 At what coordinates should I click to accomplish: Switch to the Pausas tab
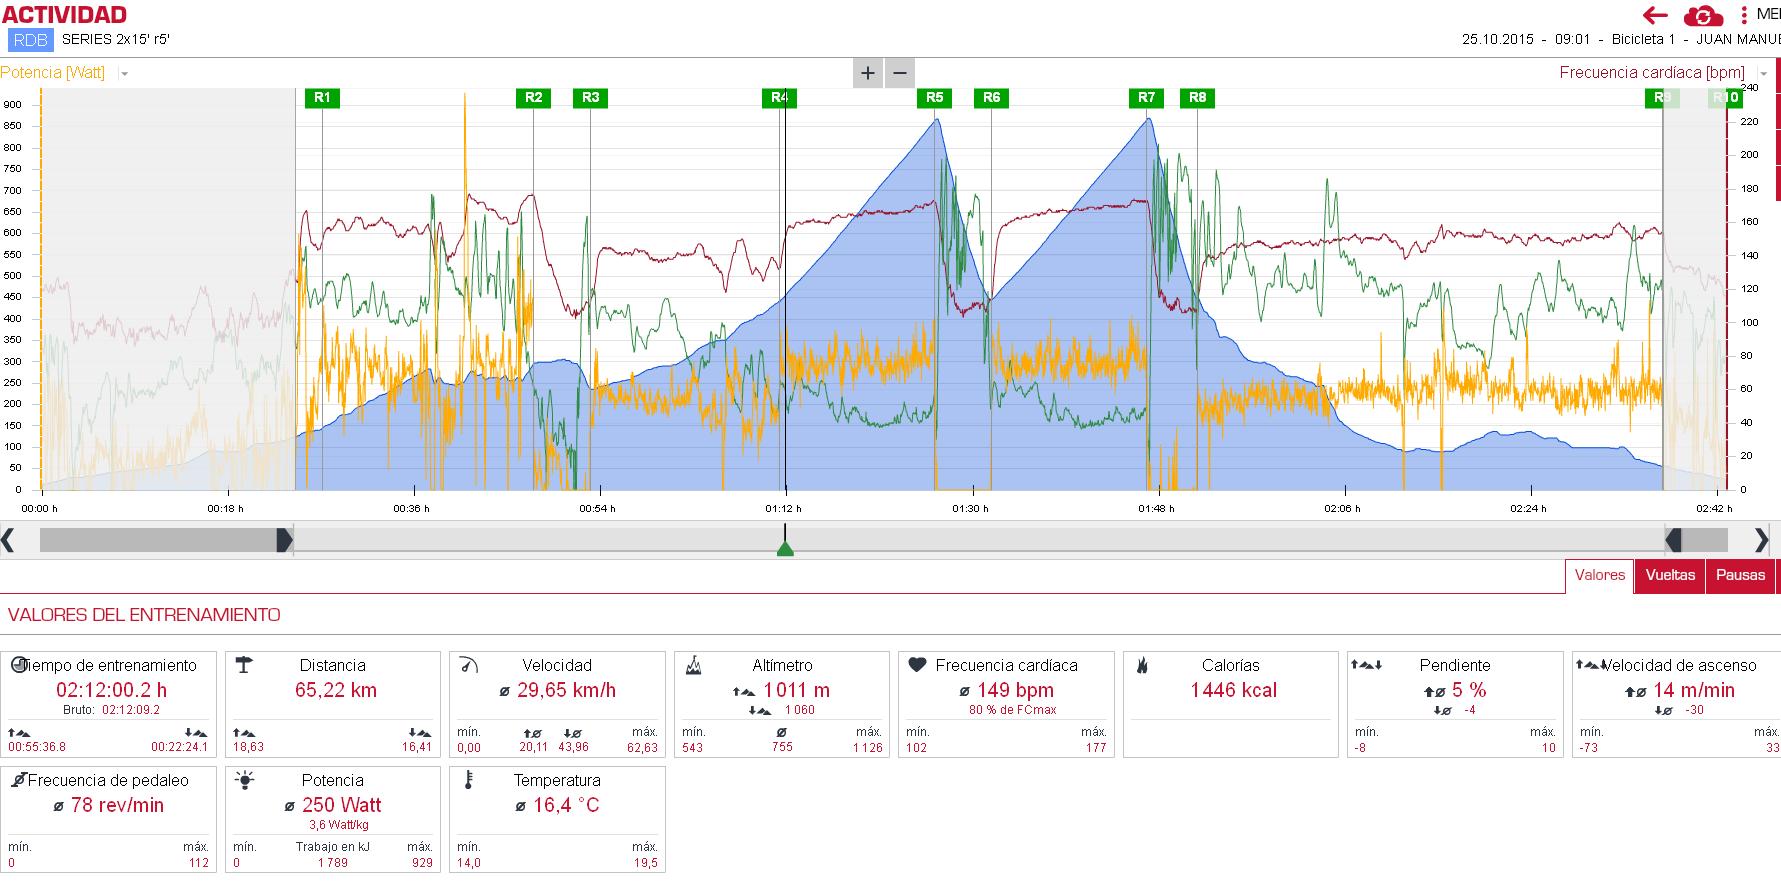1740,576
